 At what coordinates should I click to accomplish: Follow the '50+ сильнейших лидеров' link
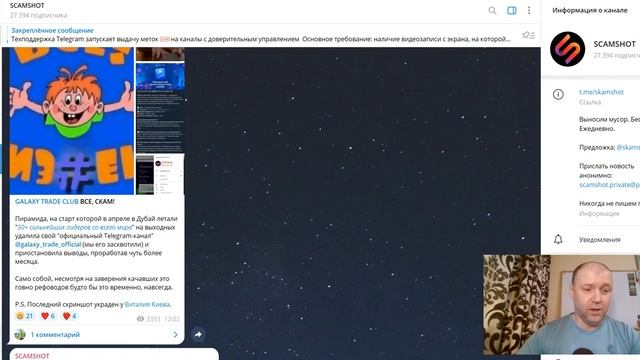[75, 227]
